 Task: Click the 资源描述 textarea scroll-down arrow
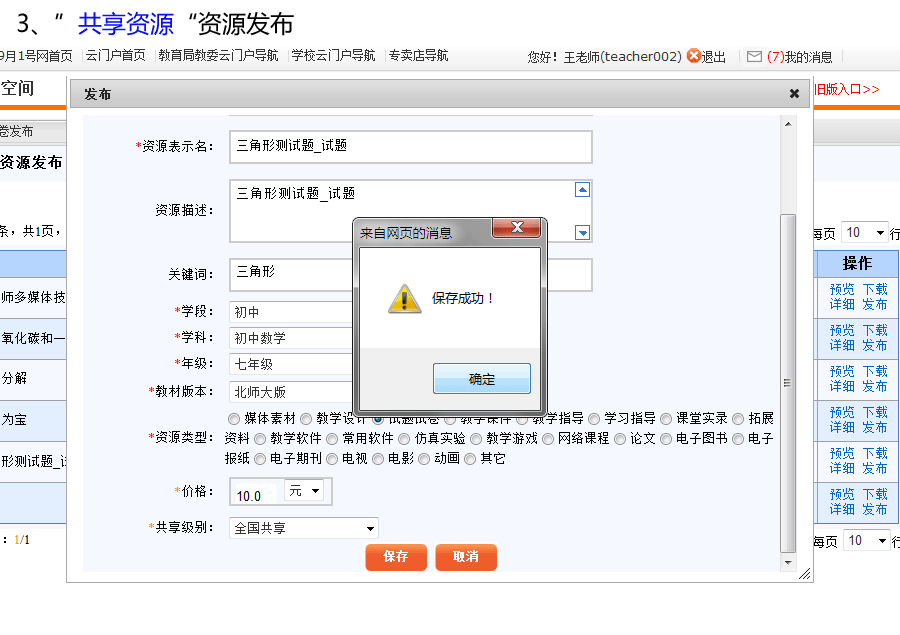(583, 233)
